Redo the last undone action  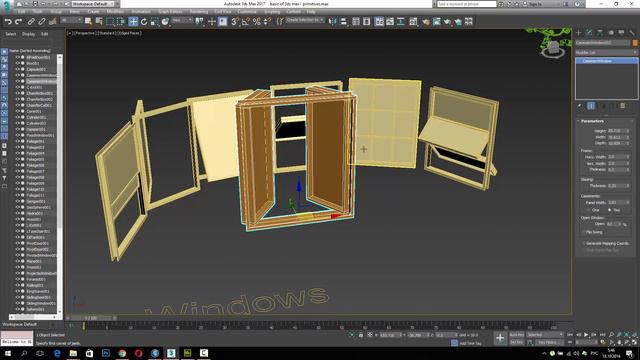18,22
